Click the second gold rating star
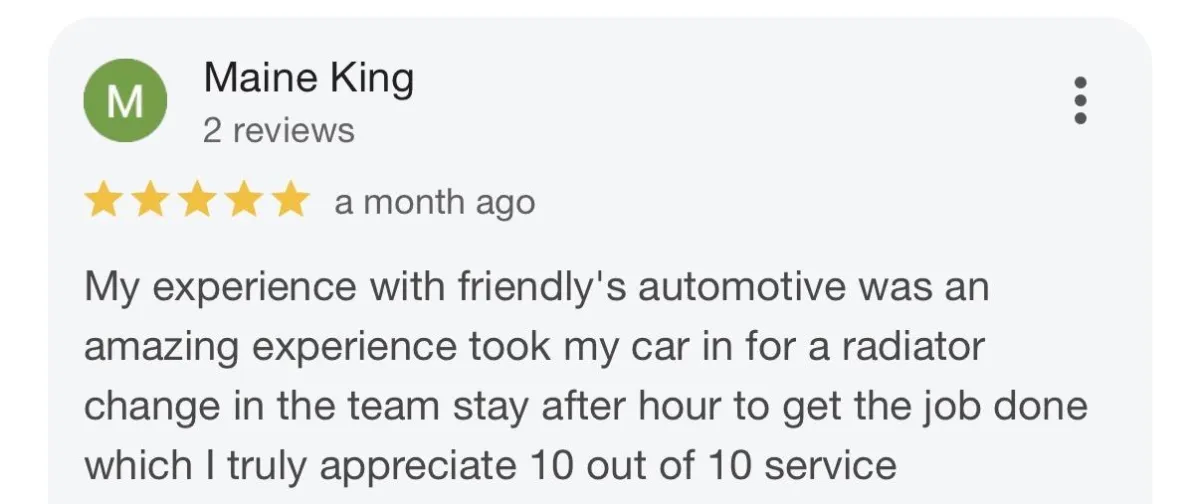 [x=150, y=201]
